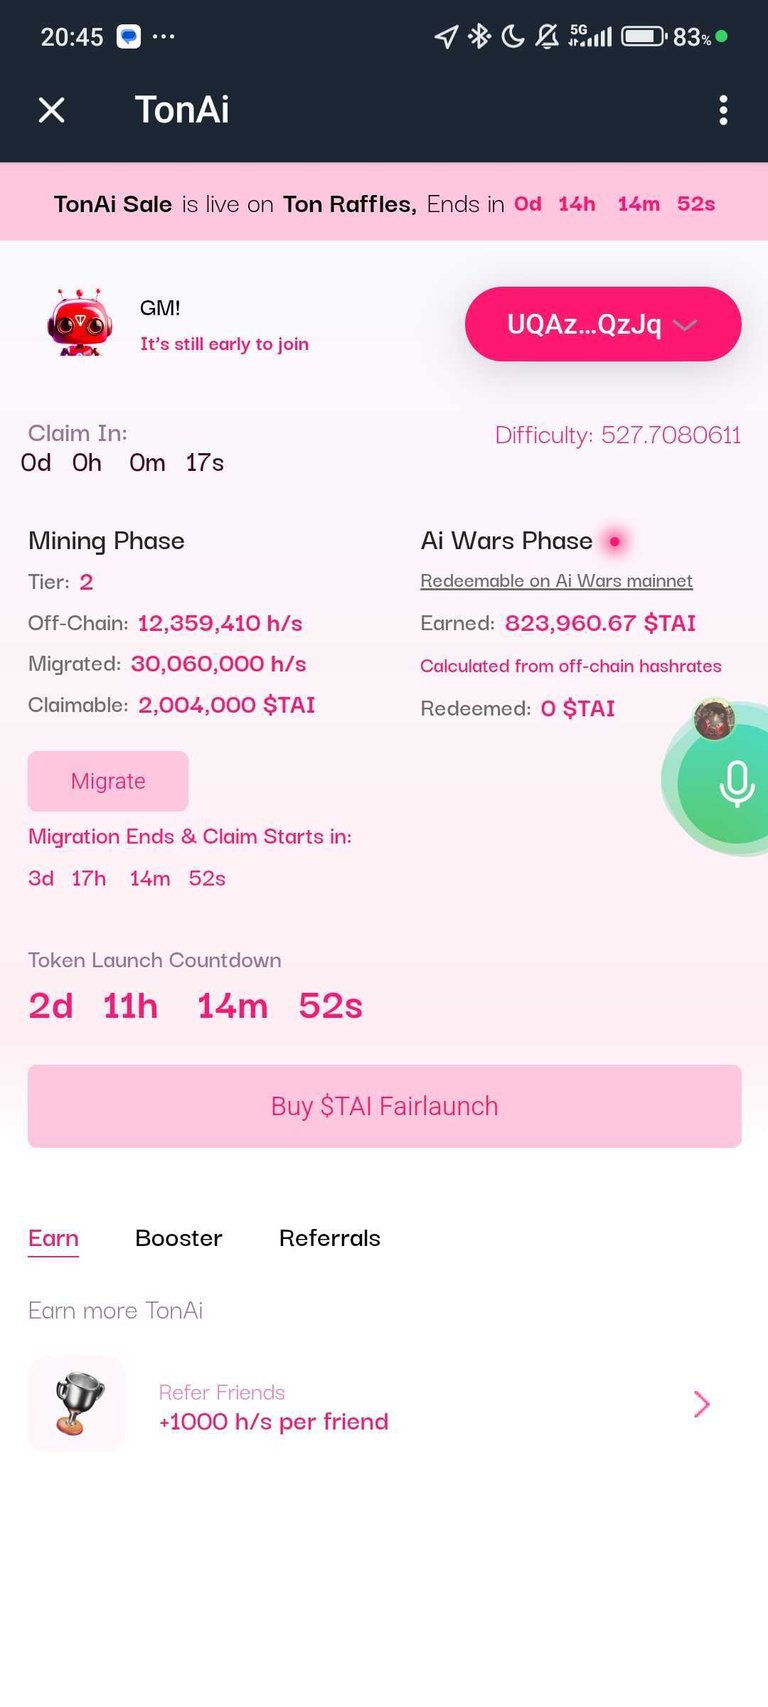Close the TonAi mini app
768x1707 pixels.
coord(52,110)
